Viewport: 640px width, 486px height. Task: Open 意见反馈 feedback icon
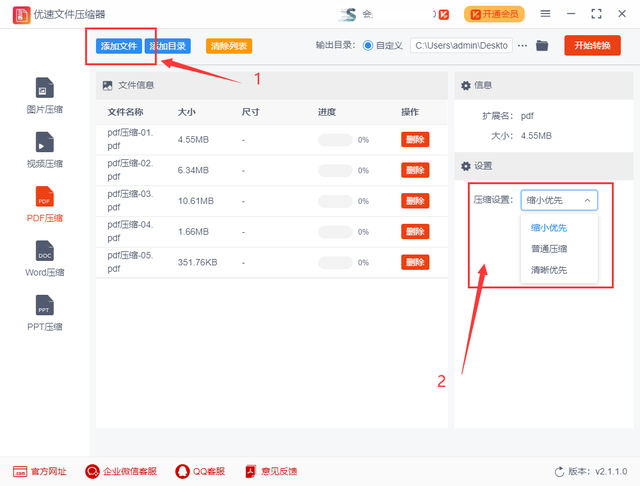(251, 471)
